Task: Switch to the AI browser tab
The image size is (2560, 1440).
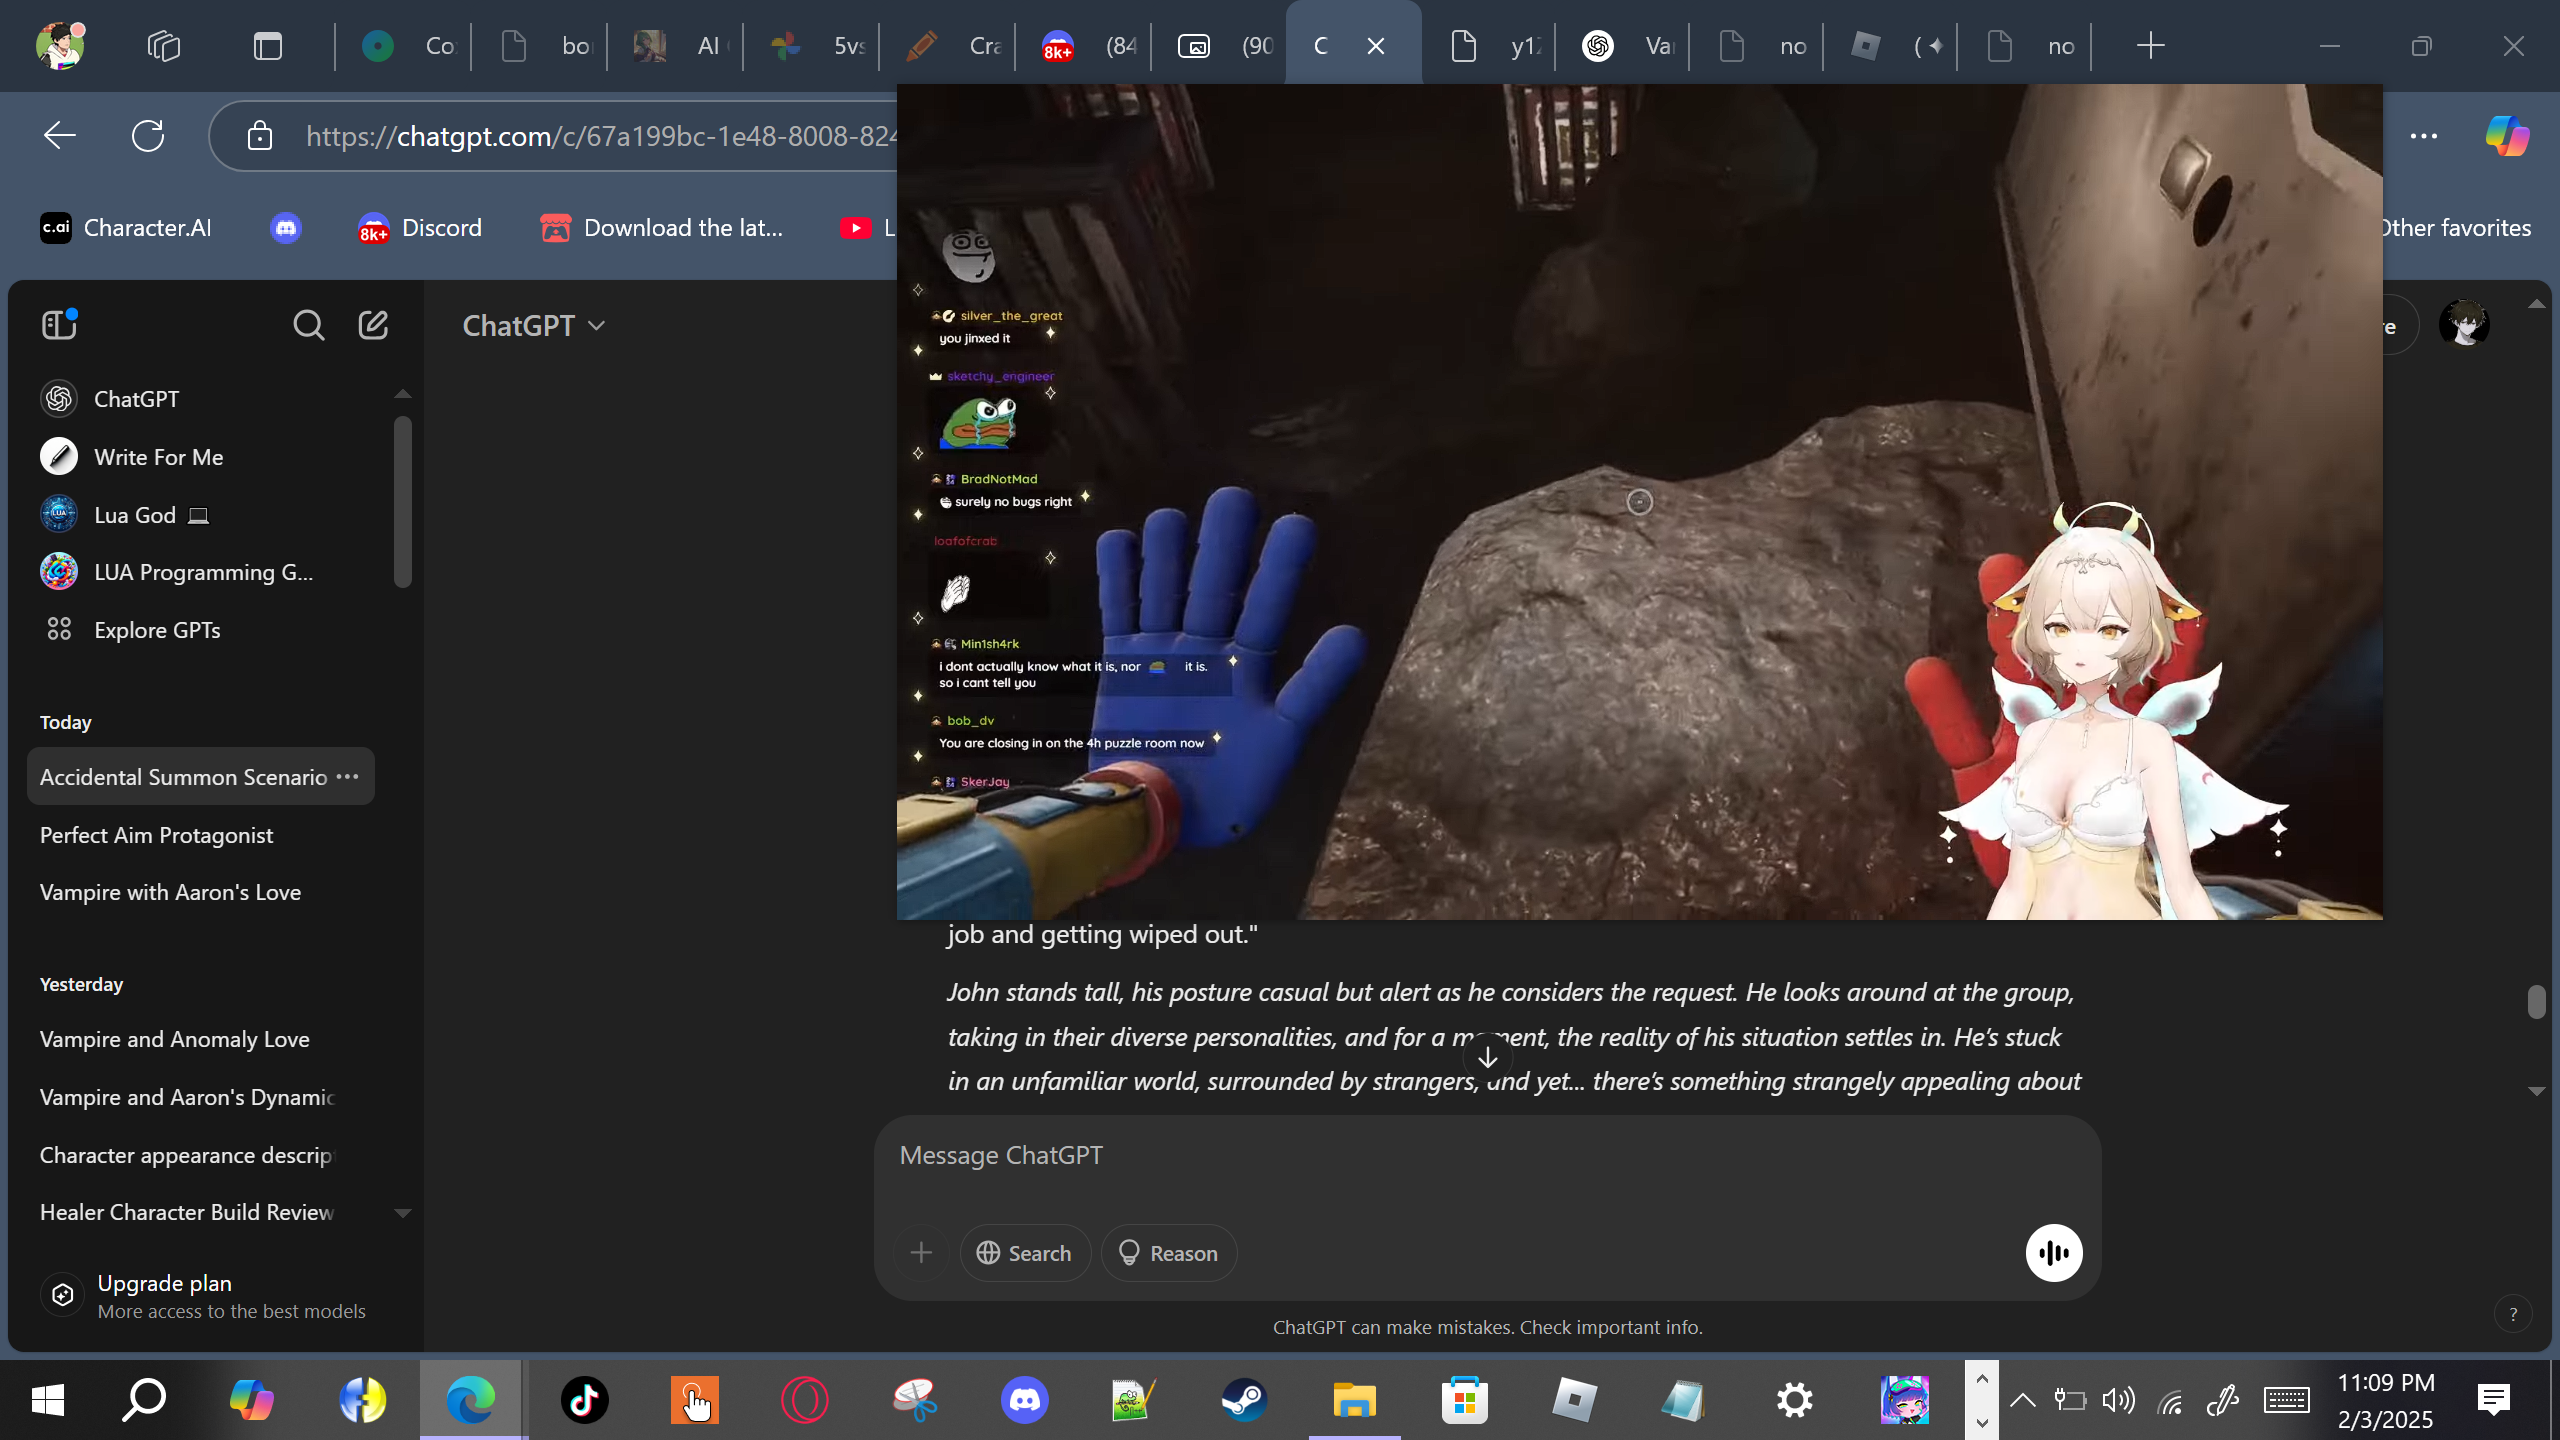Action: coord(676,46)
